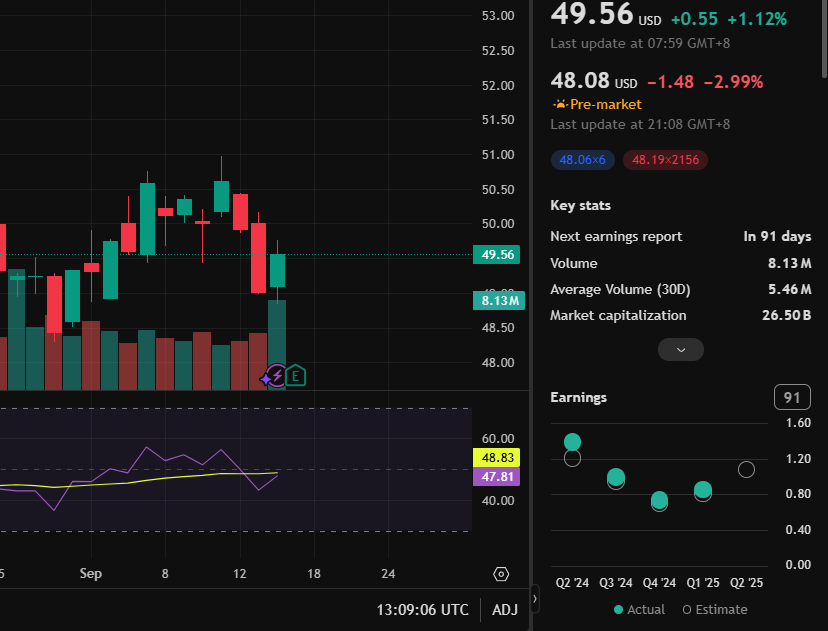828x631 pixels.
Task: Click the yellow 48.83 indicator value swatch
Action: click(496, 456)
